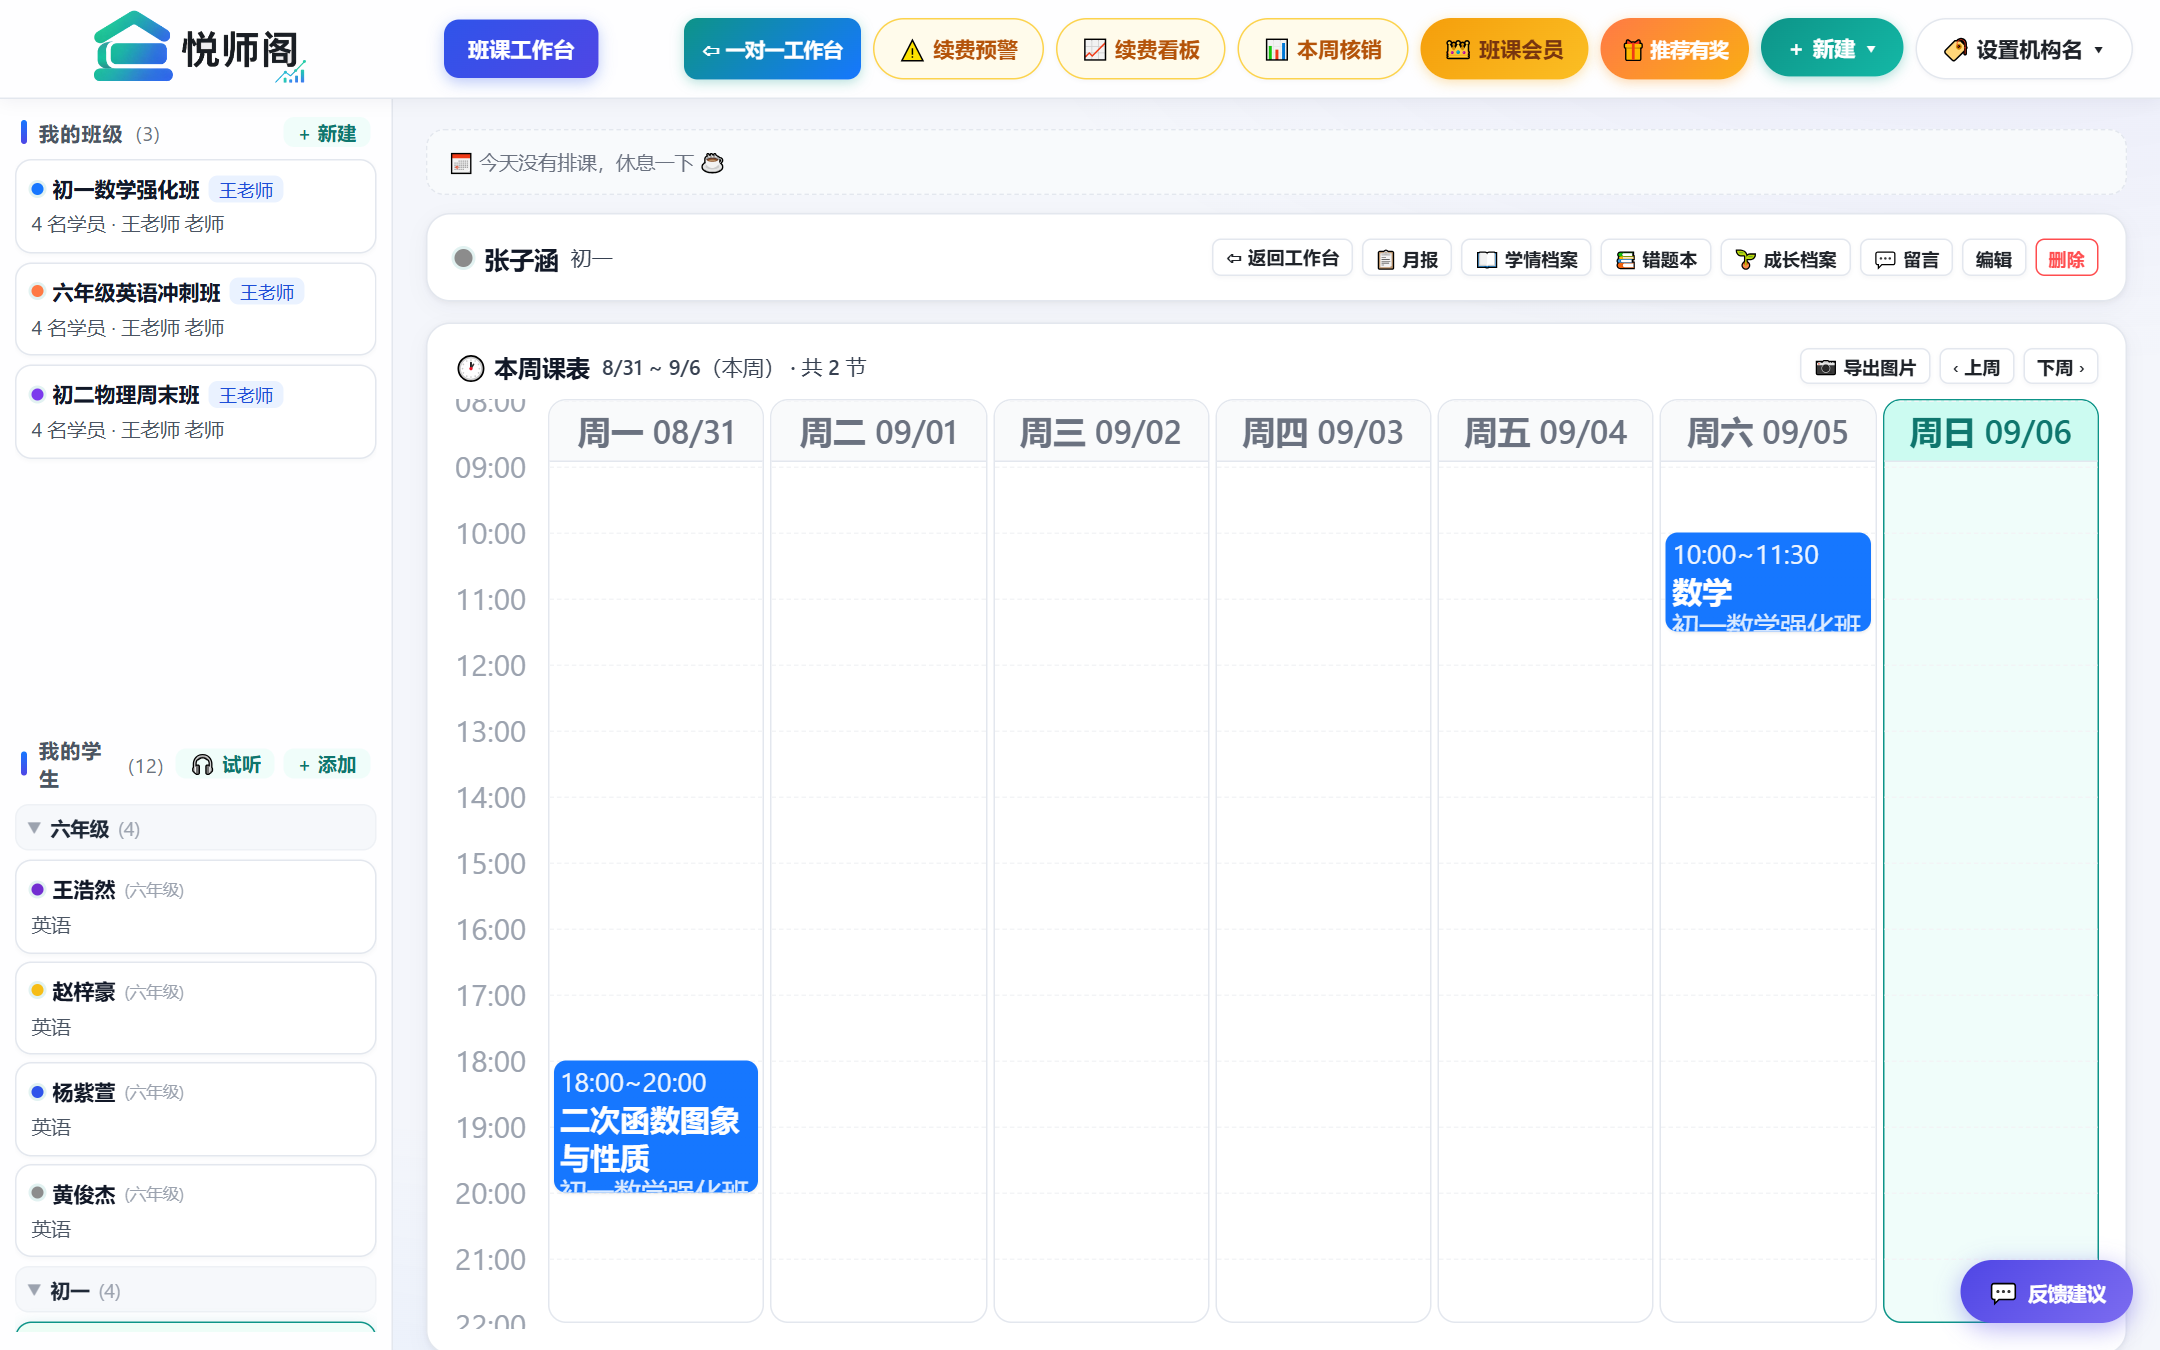This screenshot has height=1350, width=2160.
Task: Select the 初一数学强化班 class card
Action: coord(196,206)
